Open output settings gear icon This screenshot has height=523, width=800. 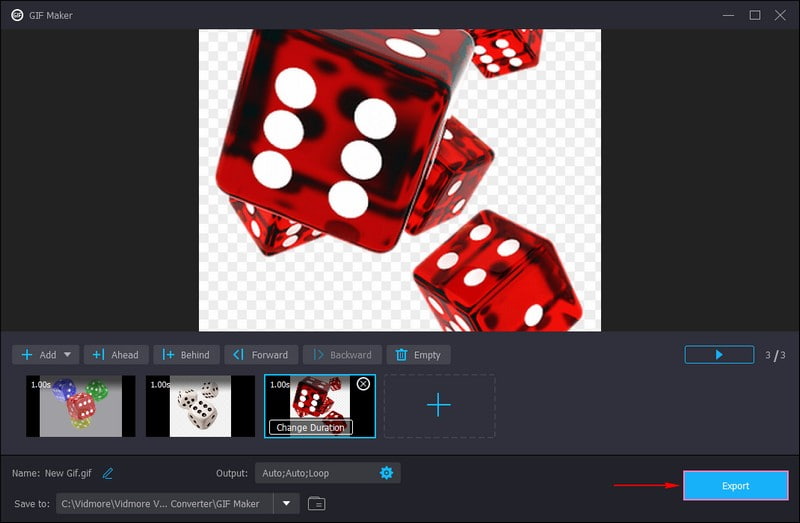pyautogui.click(x=386, y=473)
